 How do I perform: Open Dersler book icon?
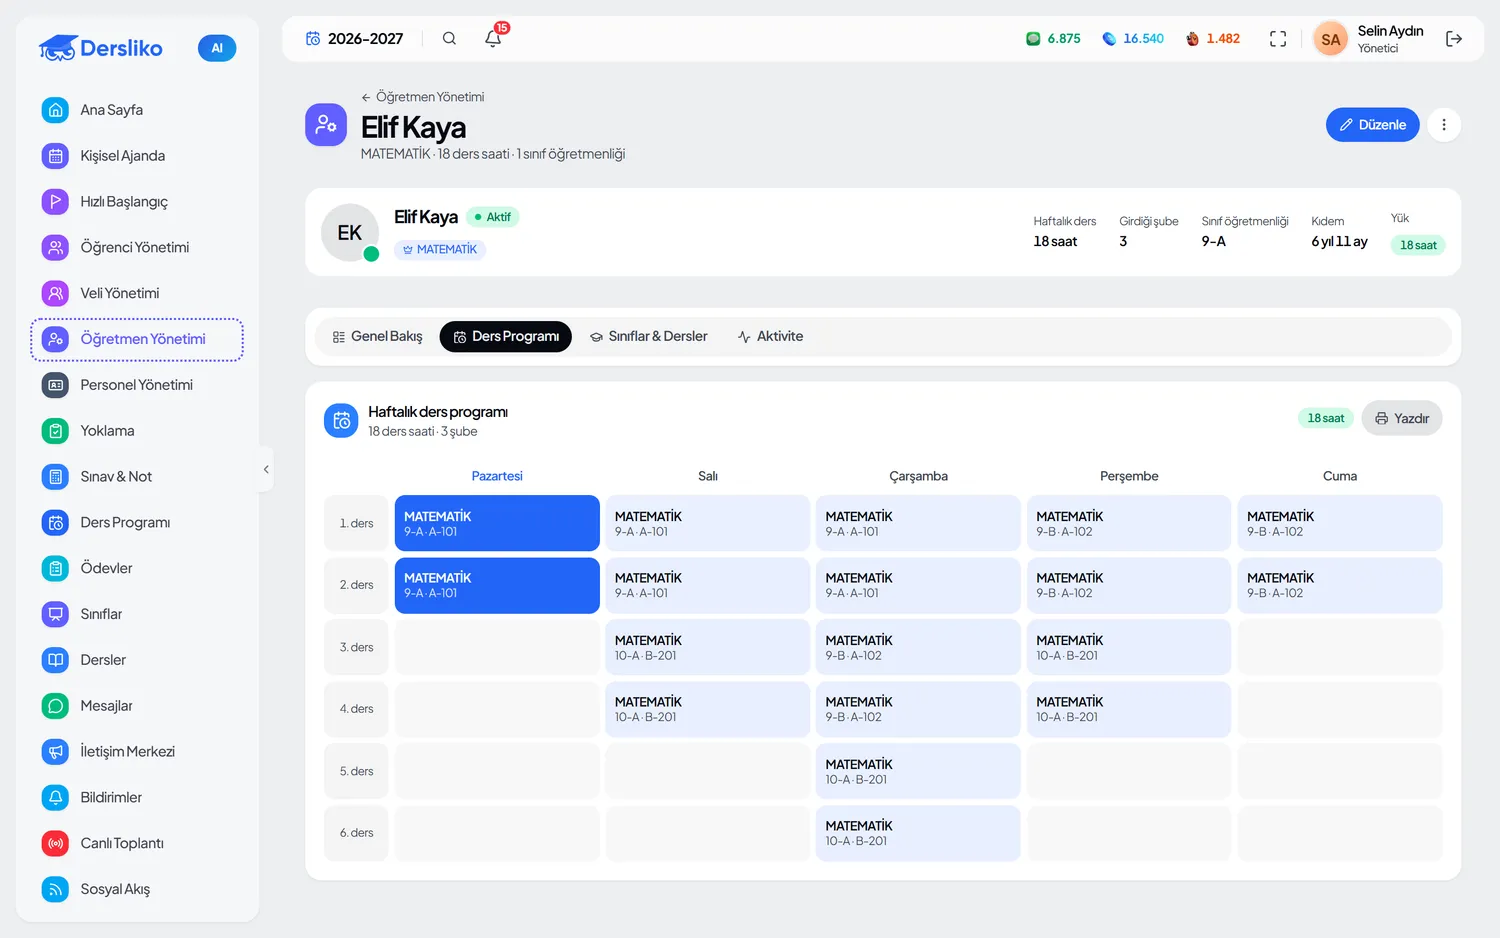point(56,660)
